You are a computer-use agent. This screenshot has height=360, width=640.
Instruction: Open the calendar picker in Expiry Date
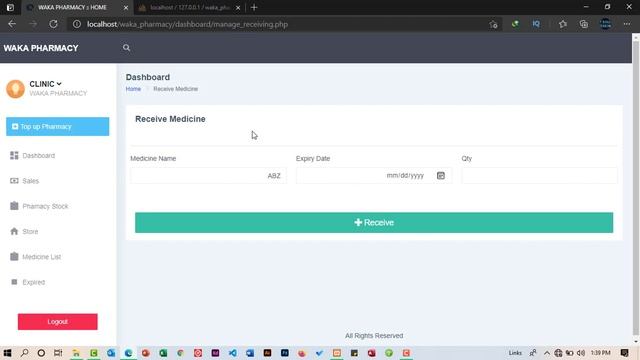click(x=441, y=176)
